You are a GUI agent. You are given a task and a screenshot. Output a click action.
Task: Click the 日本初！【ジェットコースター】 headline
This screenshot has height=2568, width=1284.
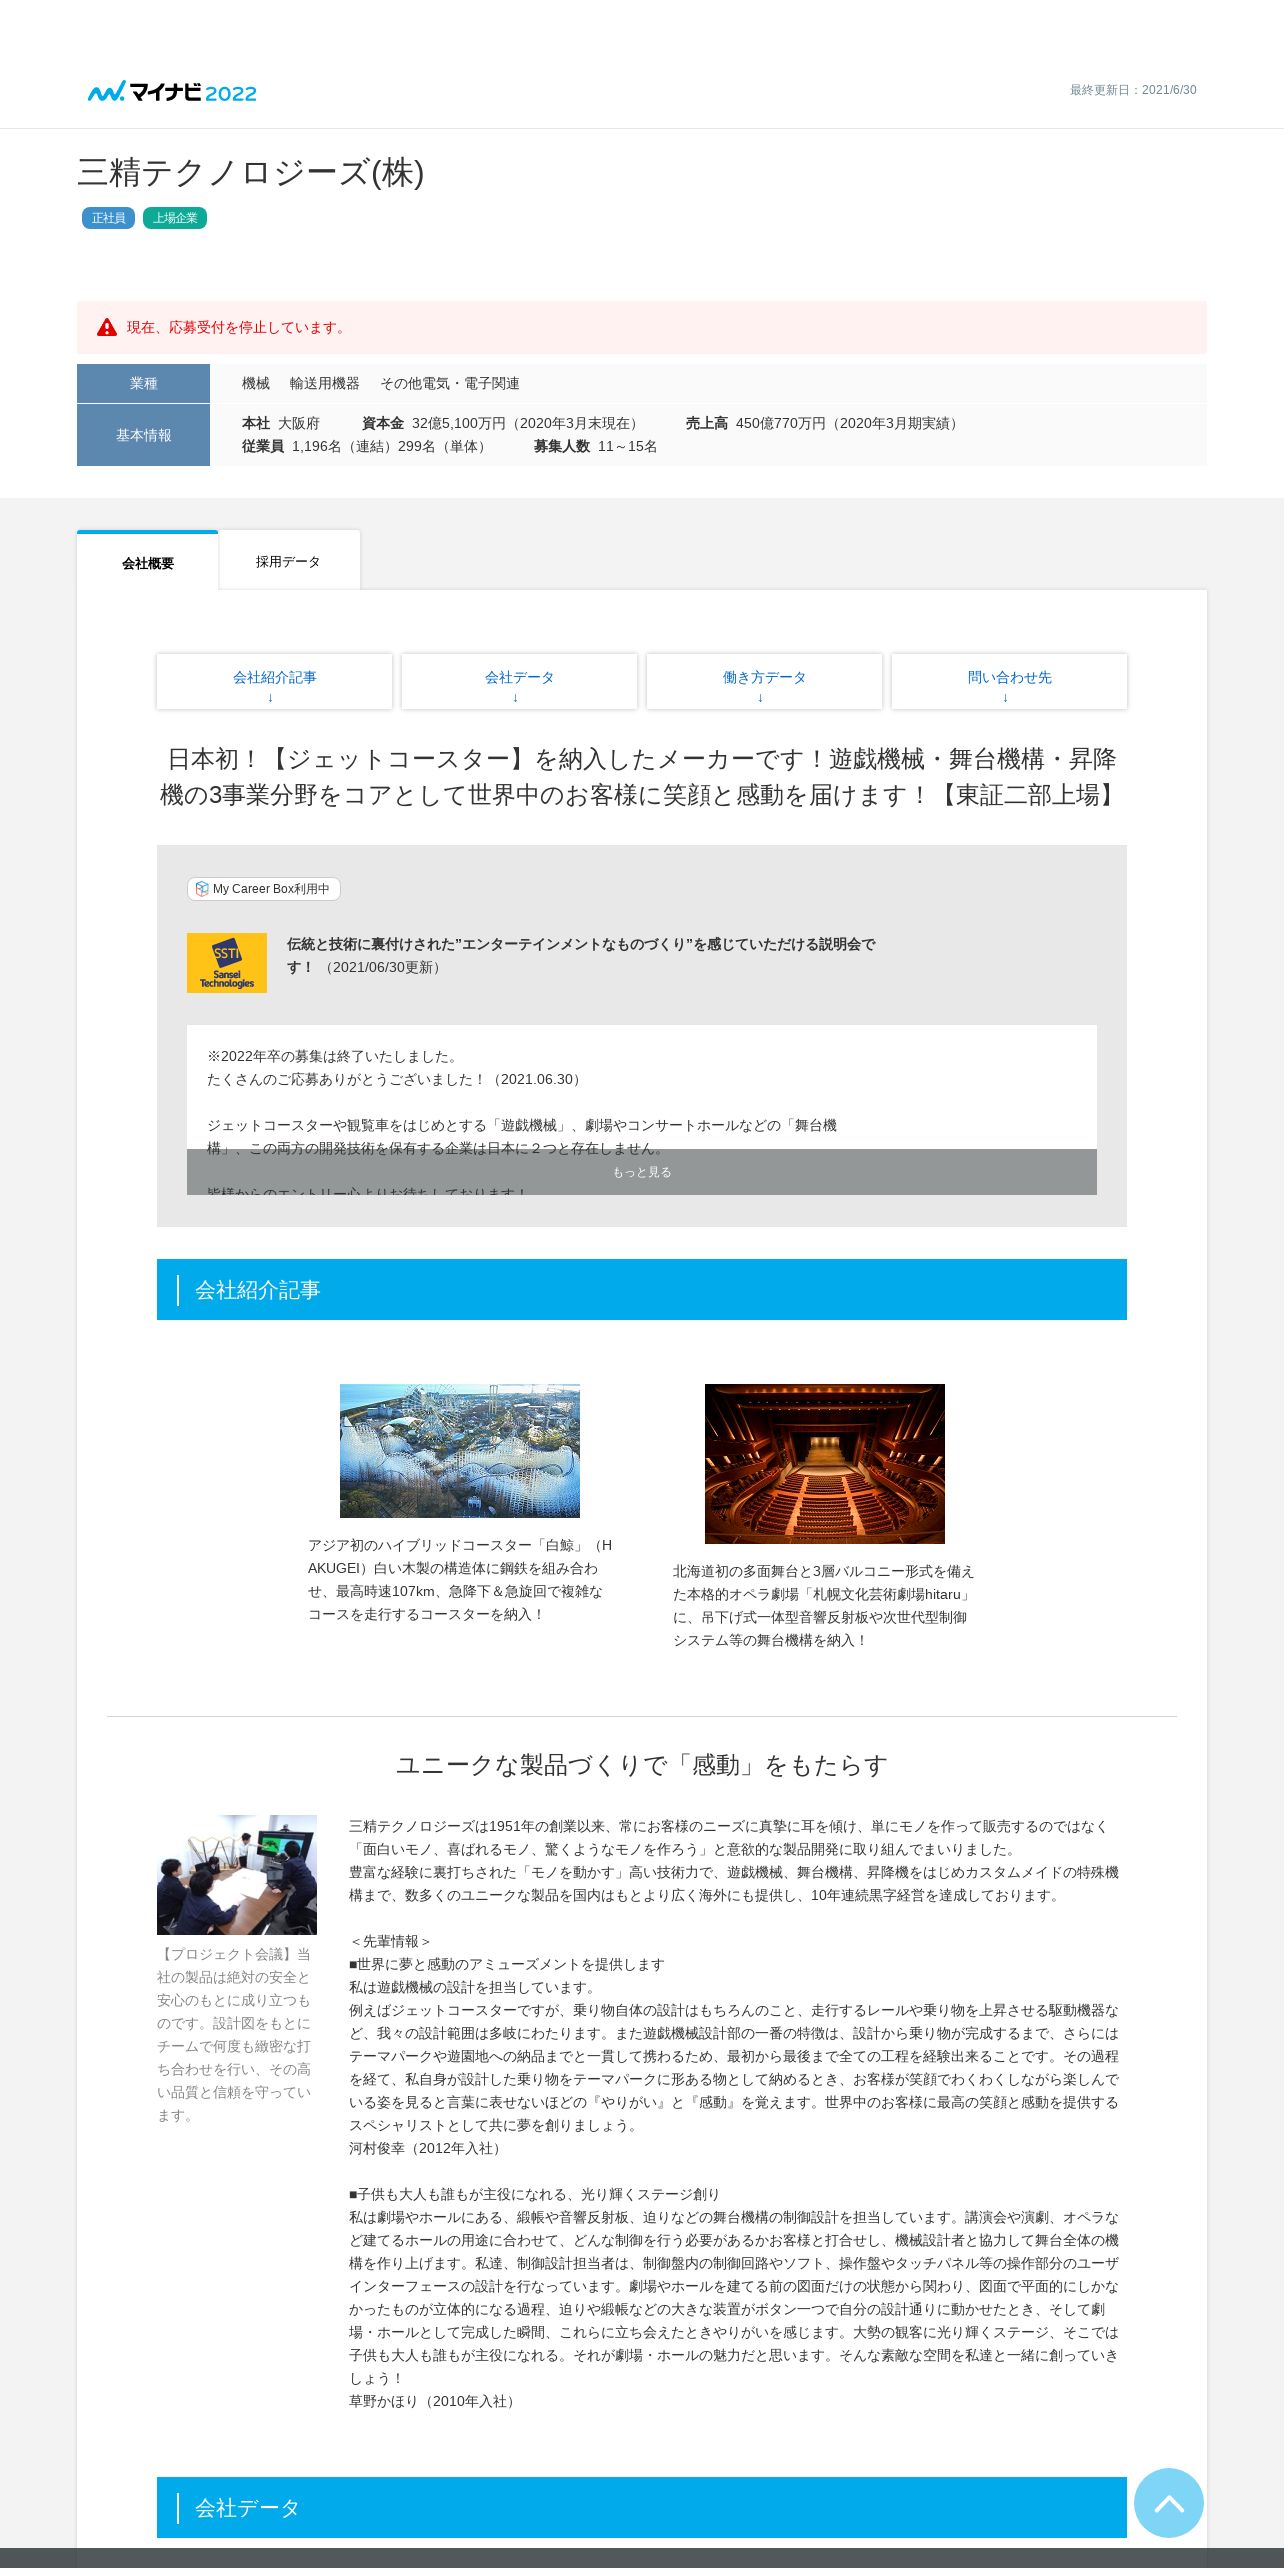pos(642,777)
